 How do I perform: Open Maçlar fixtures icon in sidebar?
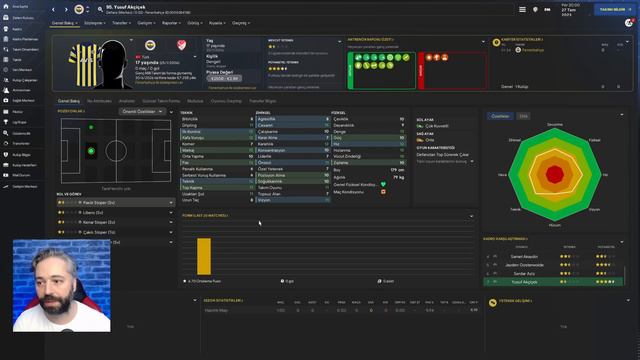(x=6, y=111)
